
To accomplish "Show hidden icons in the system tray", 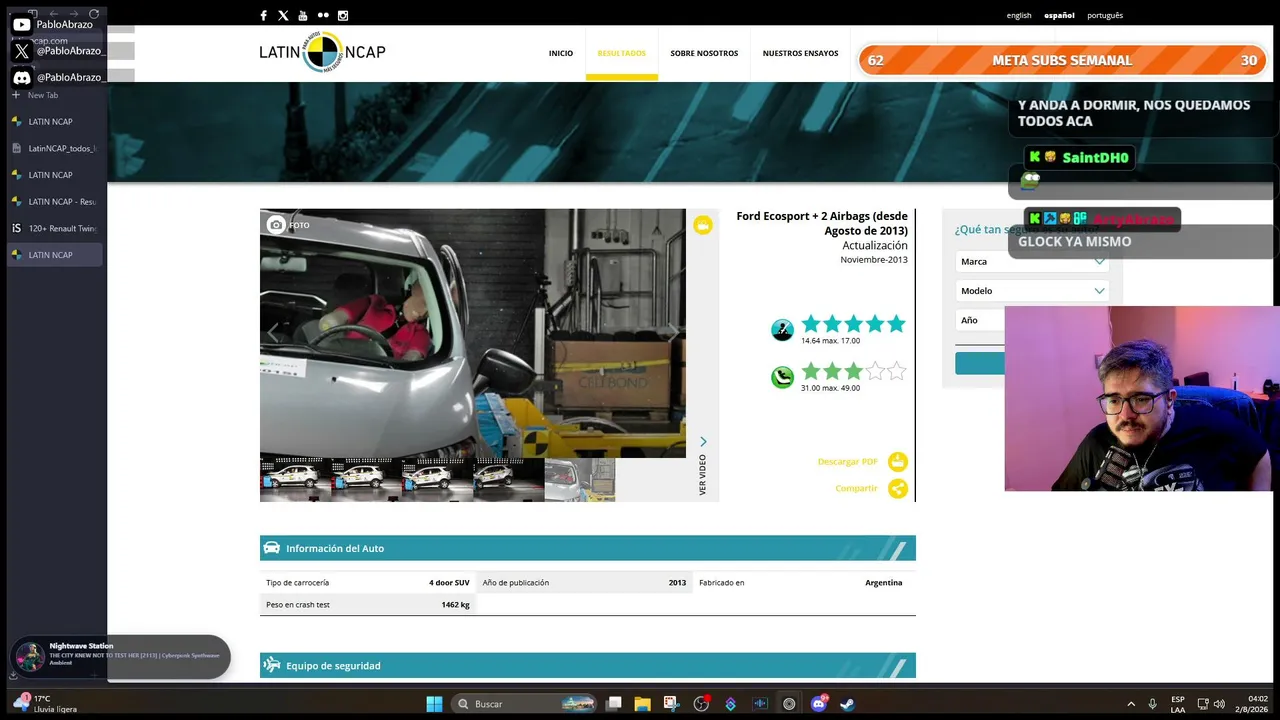I will point(1131,704).
